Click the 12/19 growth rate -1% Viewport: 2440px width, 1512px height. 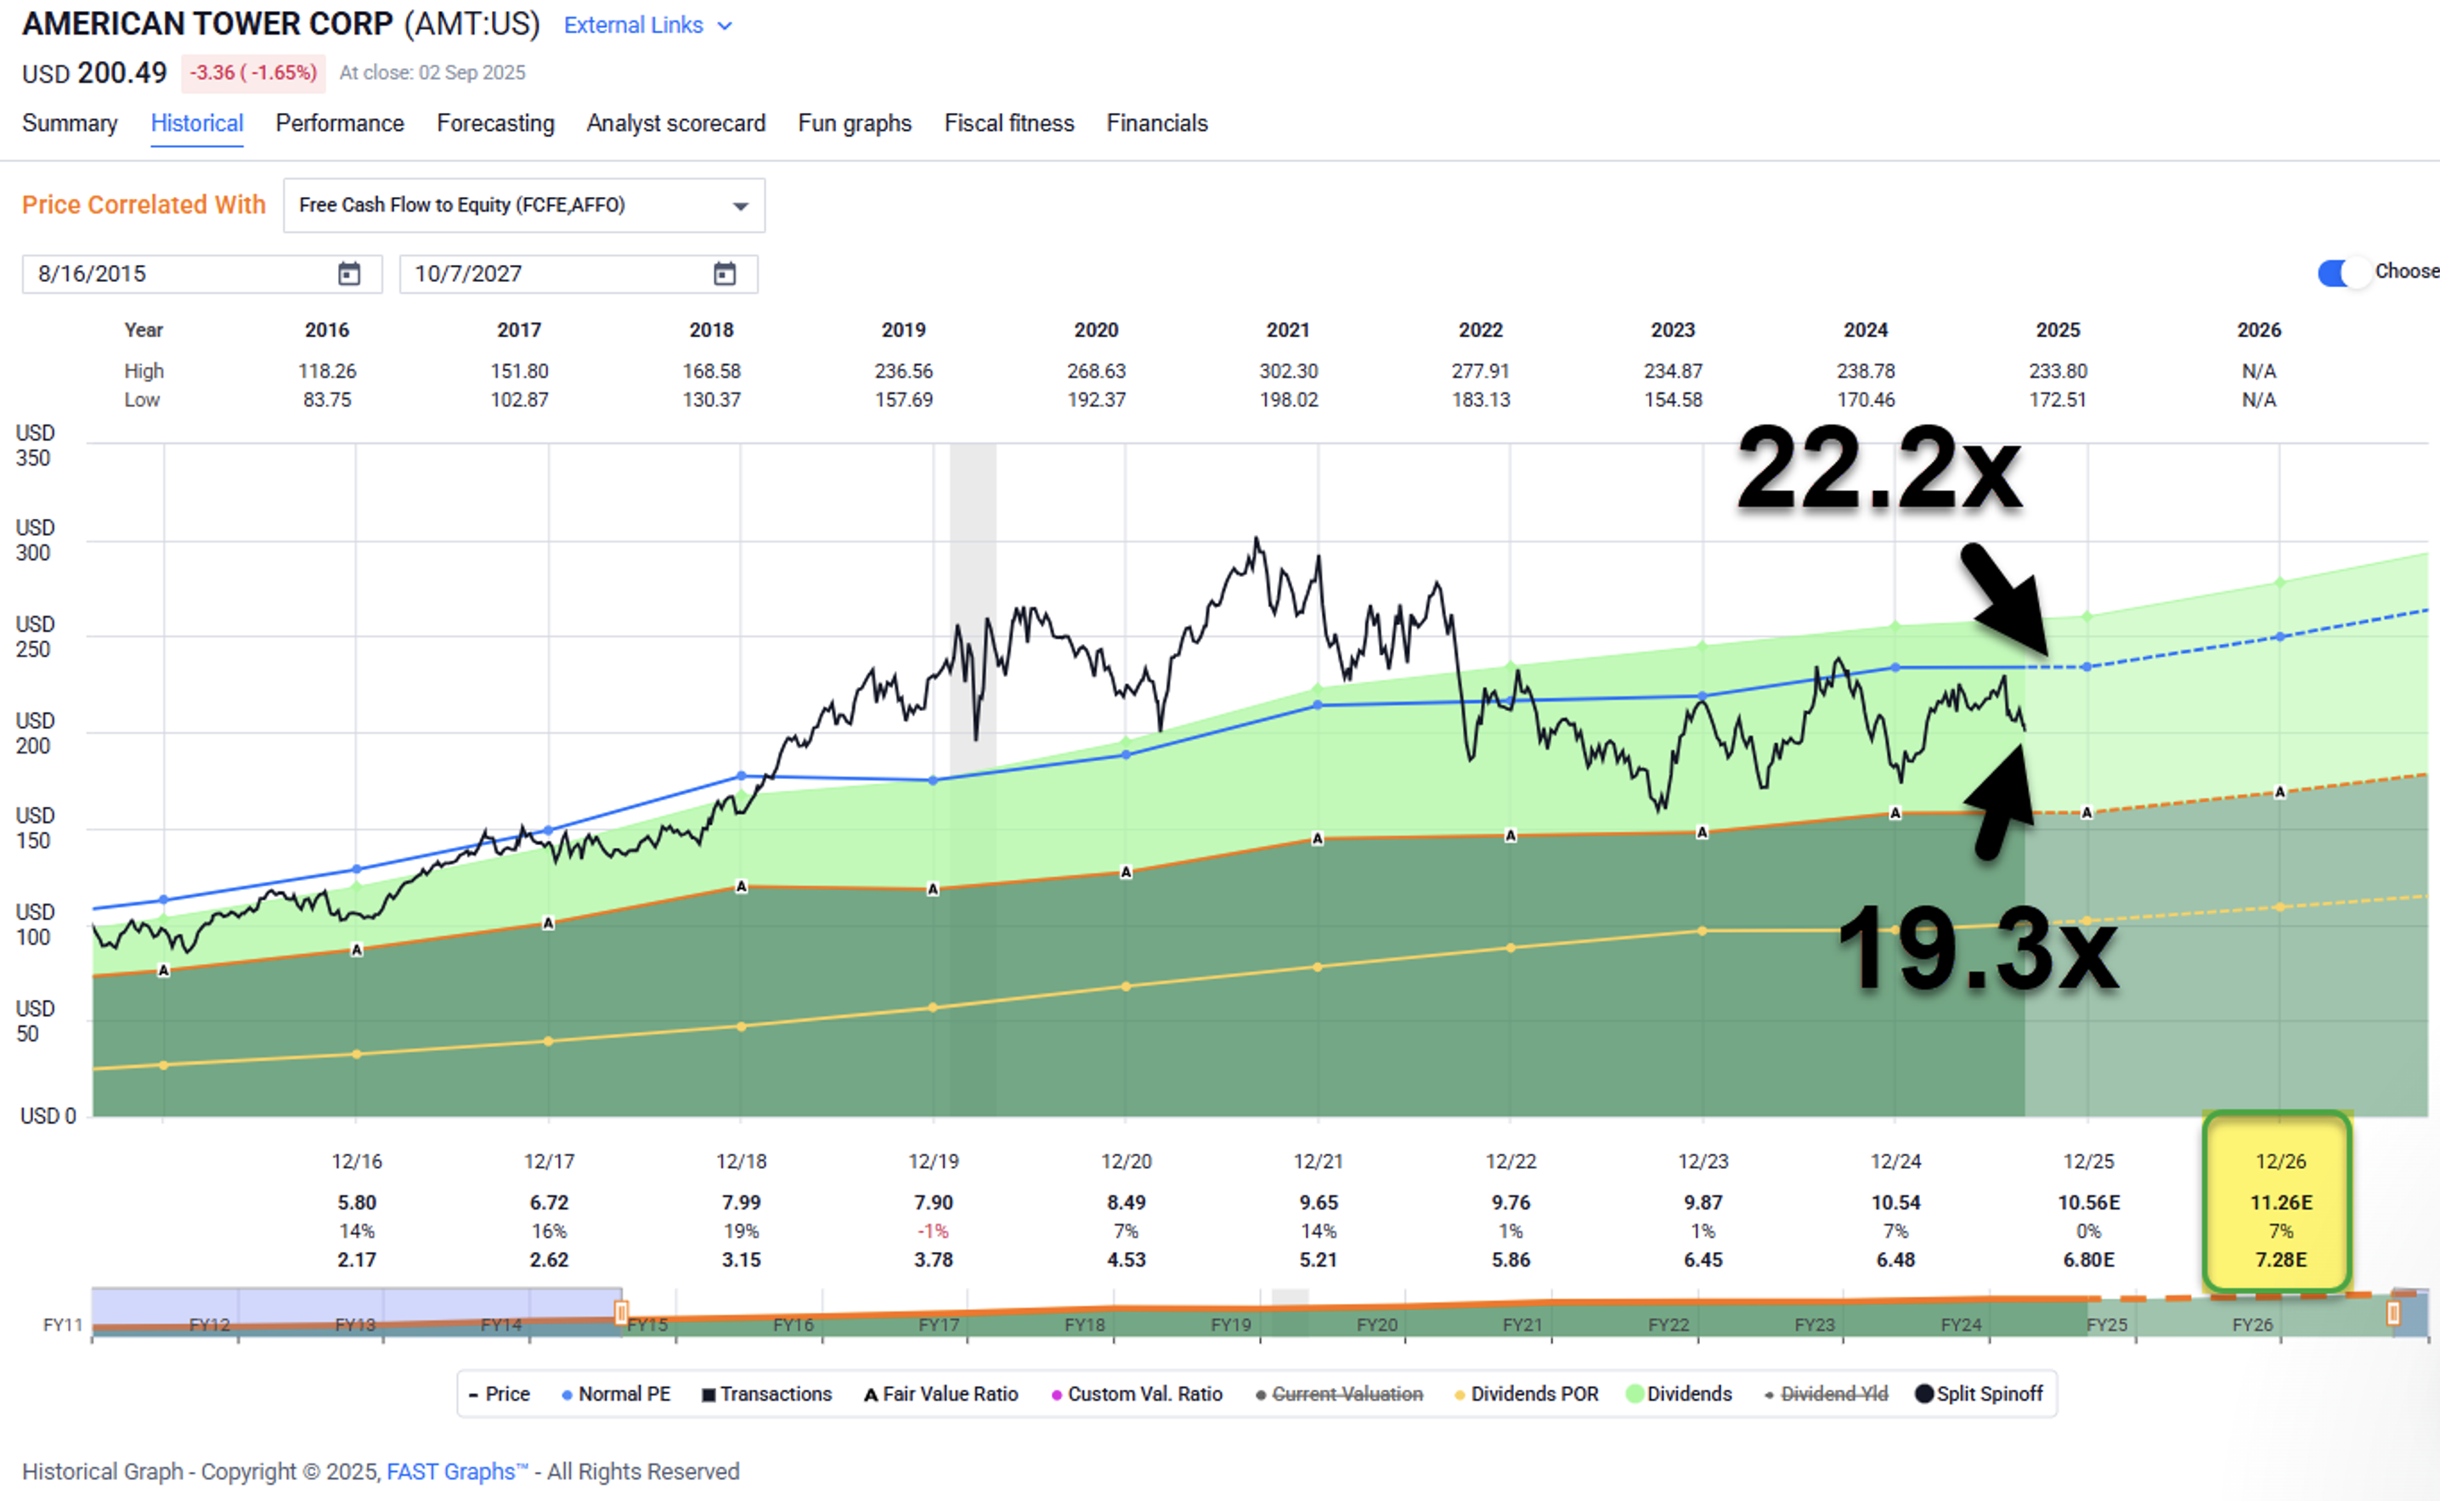(x=933, y=1231)
